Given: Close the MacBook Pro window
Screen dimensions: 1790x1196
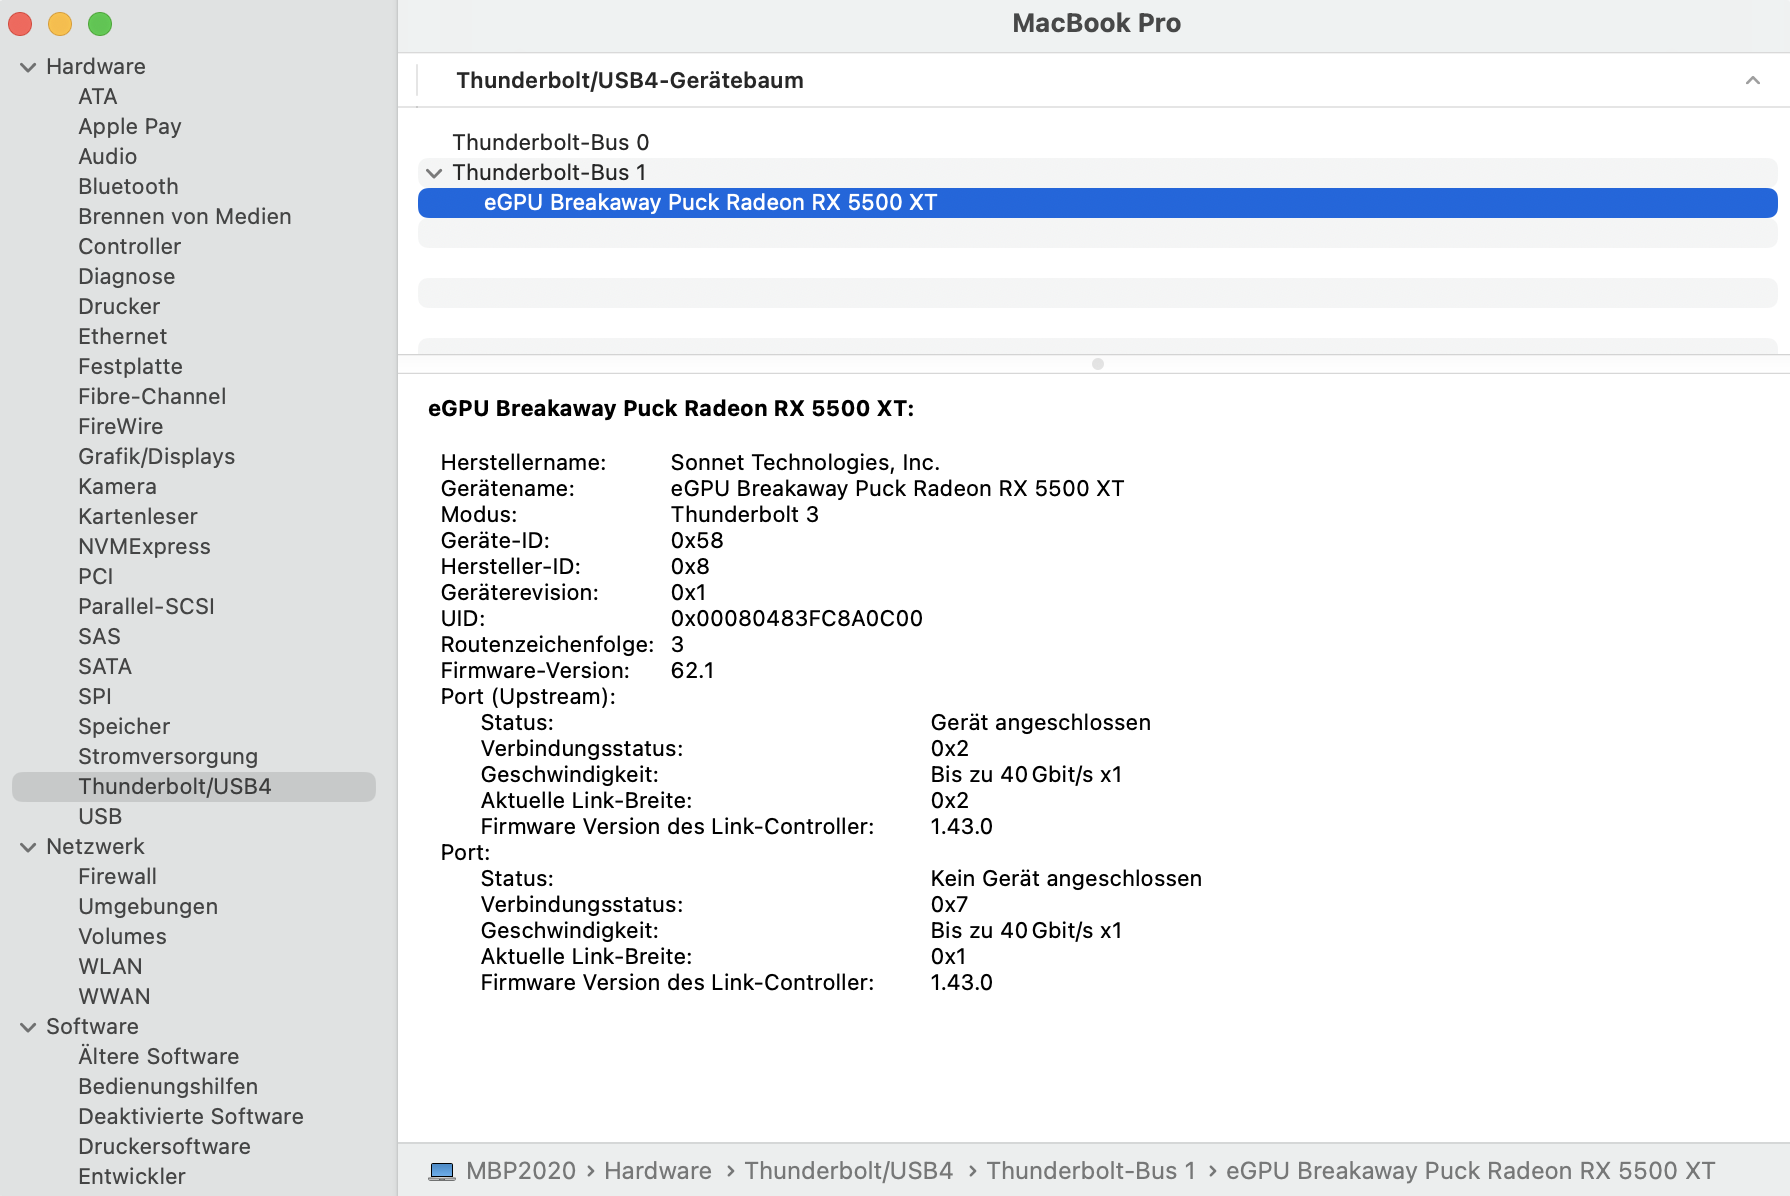Looking at the screenshot, I should tap(20, 23).
